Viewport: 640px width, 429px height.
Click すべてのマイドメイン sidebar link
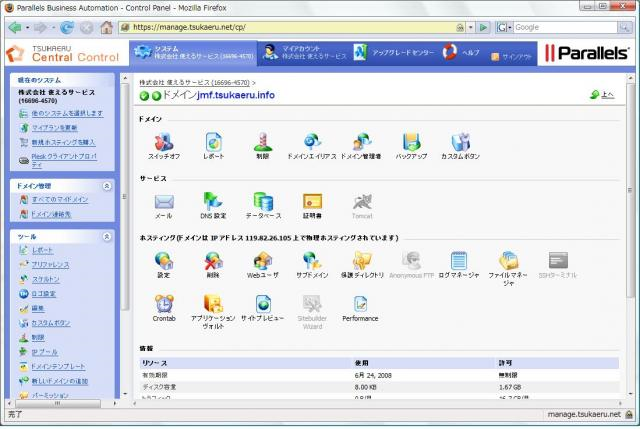pos(60,200)
